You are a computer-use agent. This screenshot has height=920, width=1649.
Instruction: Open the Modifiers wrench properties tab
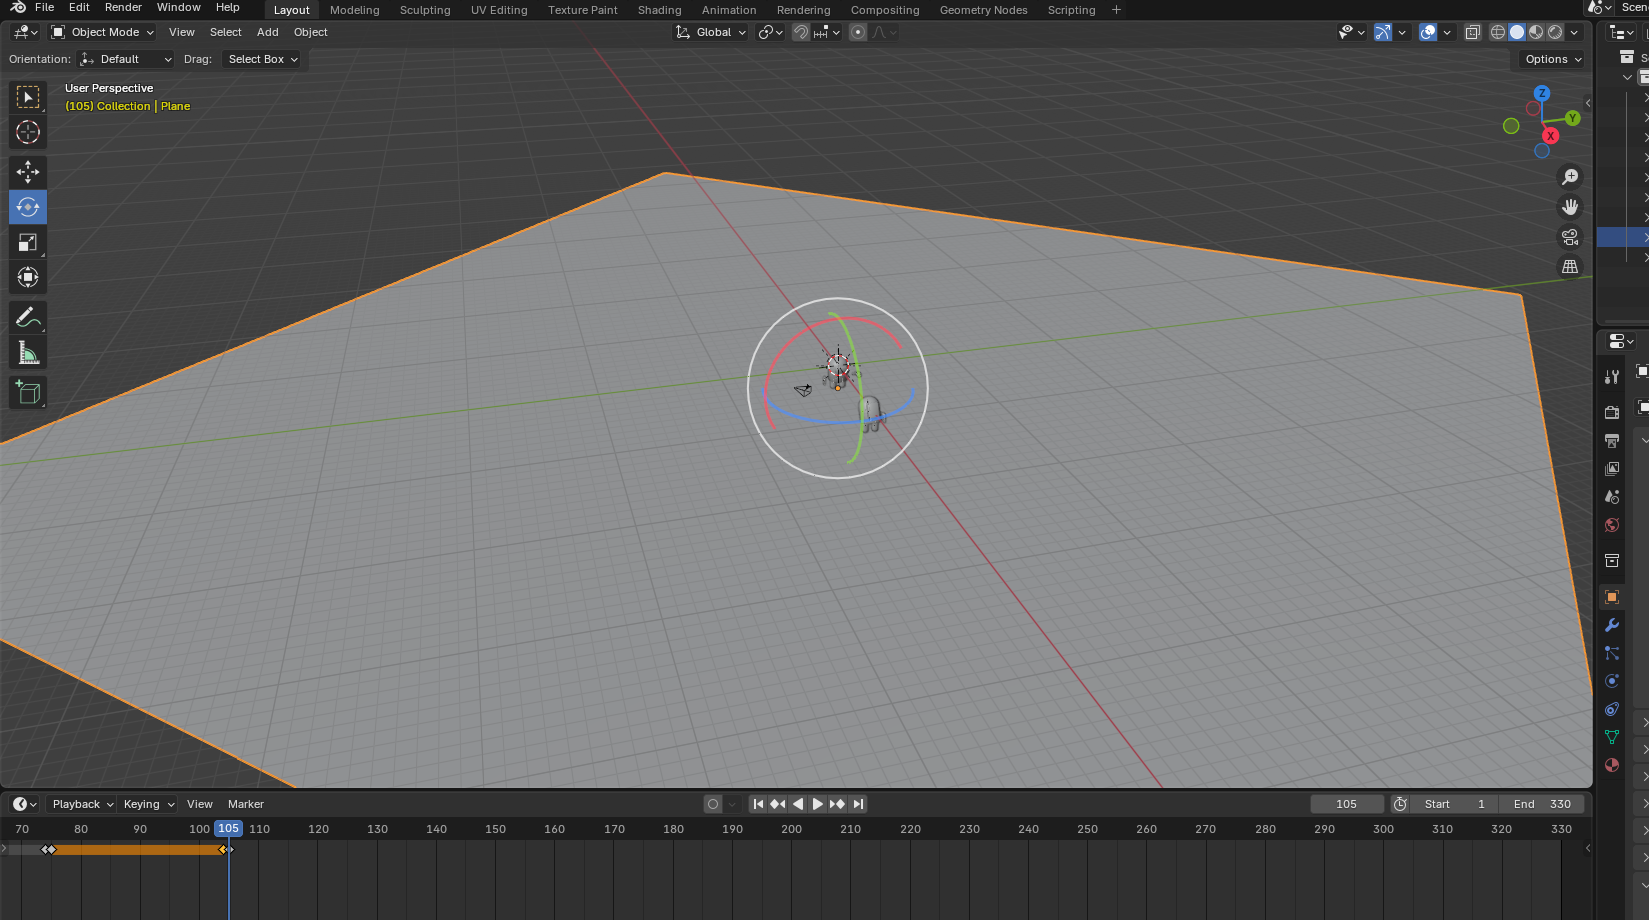coord(1611,625)
